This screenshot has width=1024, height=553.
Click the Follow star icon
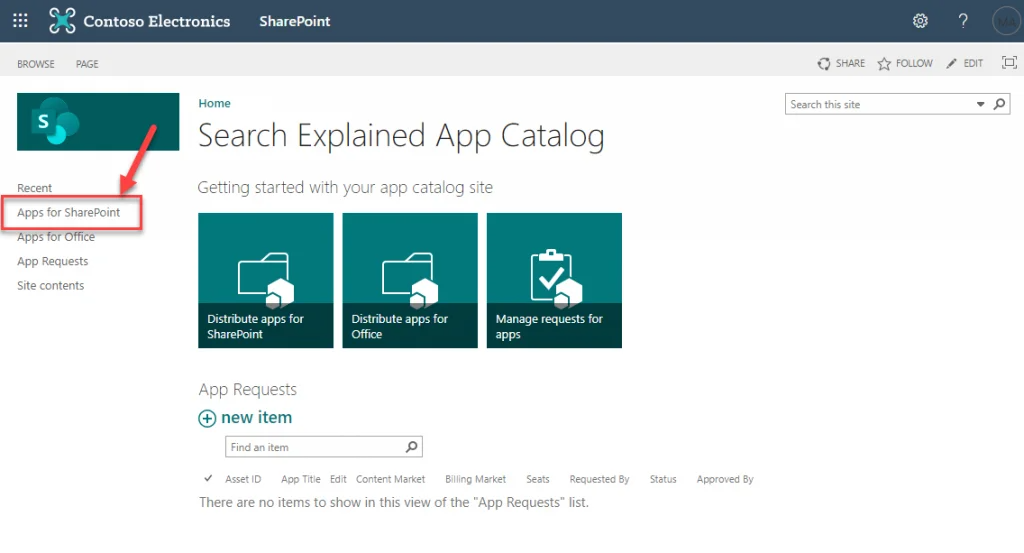(x=884, y=63)
